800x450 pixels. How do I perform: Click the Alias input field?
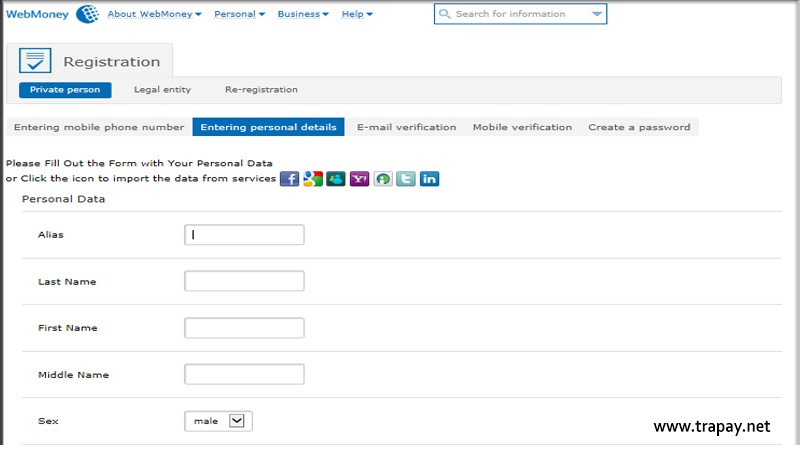coord(244,235)
